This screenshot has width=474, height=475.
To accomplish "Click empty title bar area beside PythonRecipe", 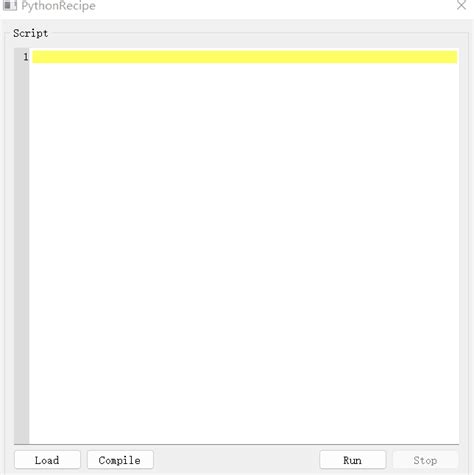I will 273,5.
